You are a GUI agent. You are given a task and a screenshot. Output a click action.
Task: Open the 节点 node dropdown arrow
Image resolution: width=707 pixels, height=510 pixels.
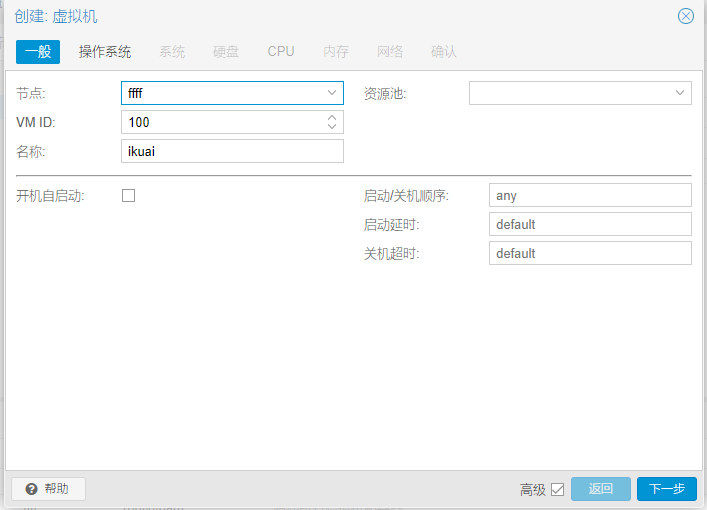332,93
